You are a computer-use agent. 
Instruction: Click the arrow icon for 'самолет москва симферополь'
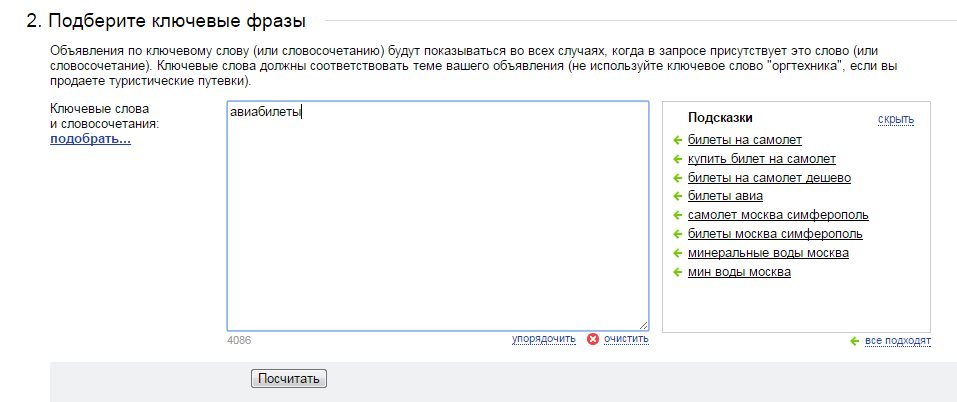coord(677,215)
